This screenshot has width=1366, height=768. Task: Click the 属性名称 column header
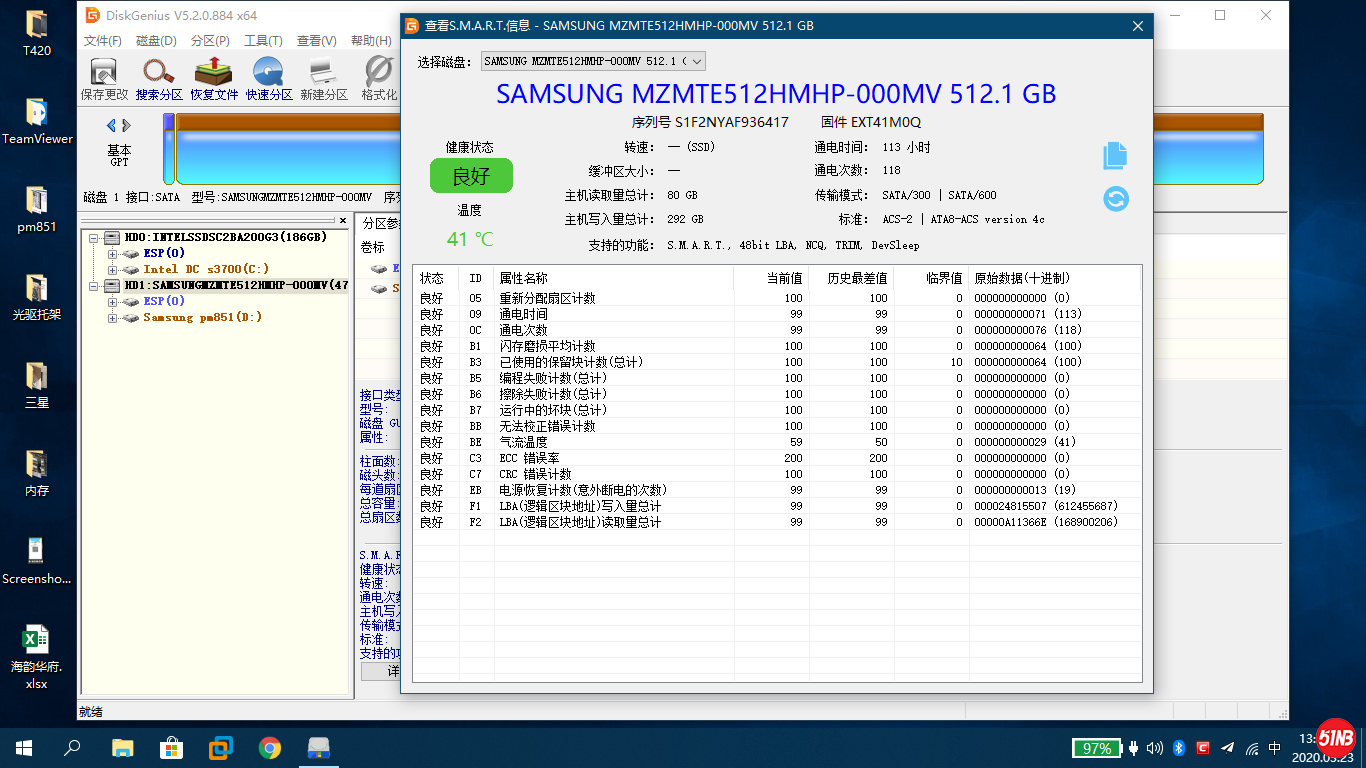(x=523, y=278)
